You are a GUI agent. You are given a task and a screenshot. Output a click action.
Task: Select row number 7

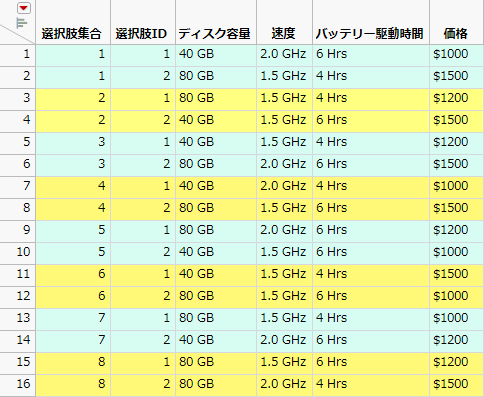click(17, 186)
